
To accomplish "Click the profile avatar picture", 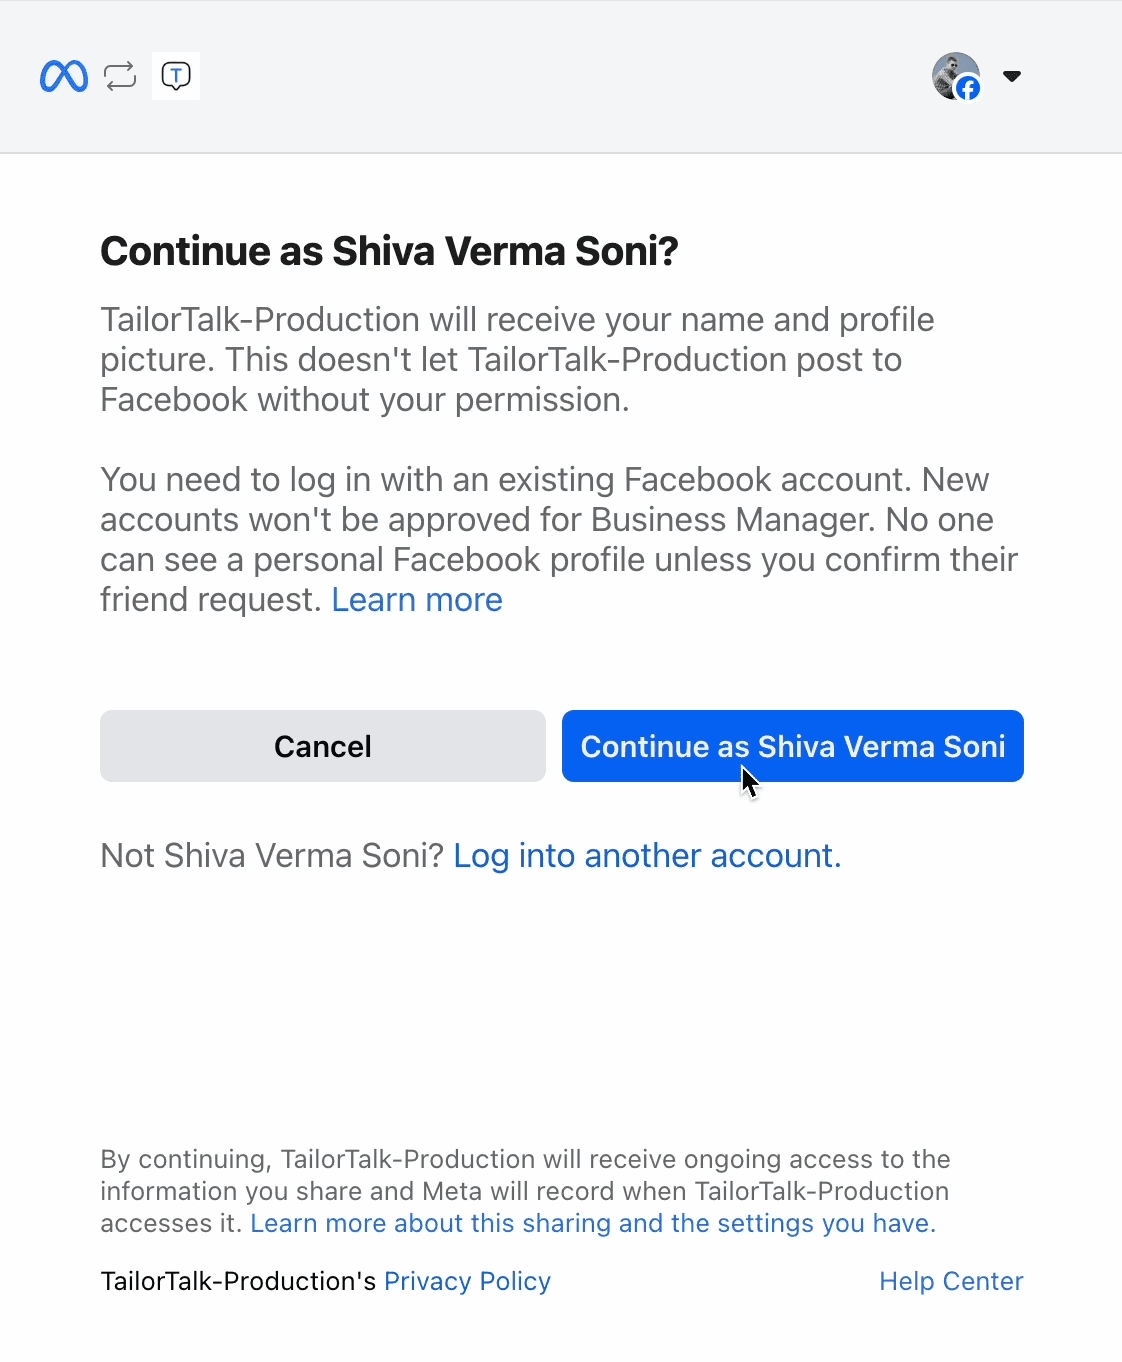I will pyautogui.click(x=955, y=76).
